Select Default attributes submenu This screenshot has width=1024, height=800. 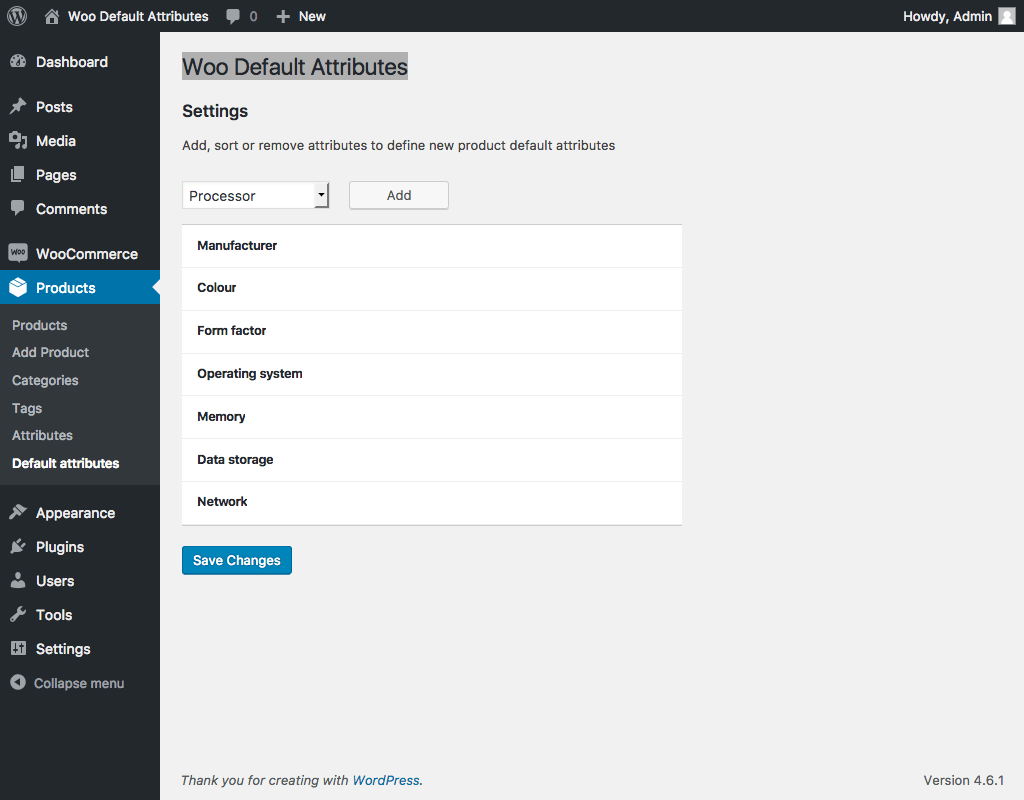click(65, 463)
